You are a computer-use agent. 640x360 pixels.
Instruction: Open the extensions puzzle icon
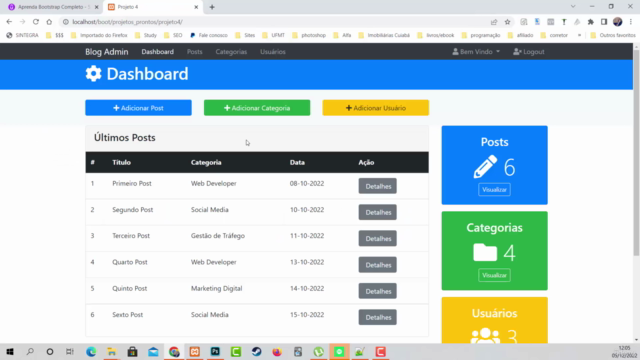(x=591, y=22)
